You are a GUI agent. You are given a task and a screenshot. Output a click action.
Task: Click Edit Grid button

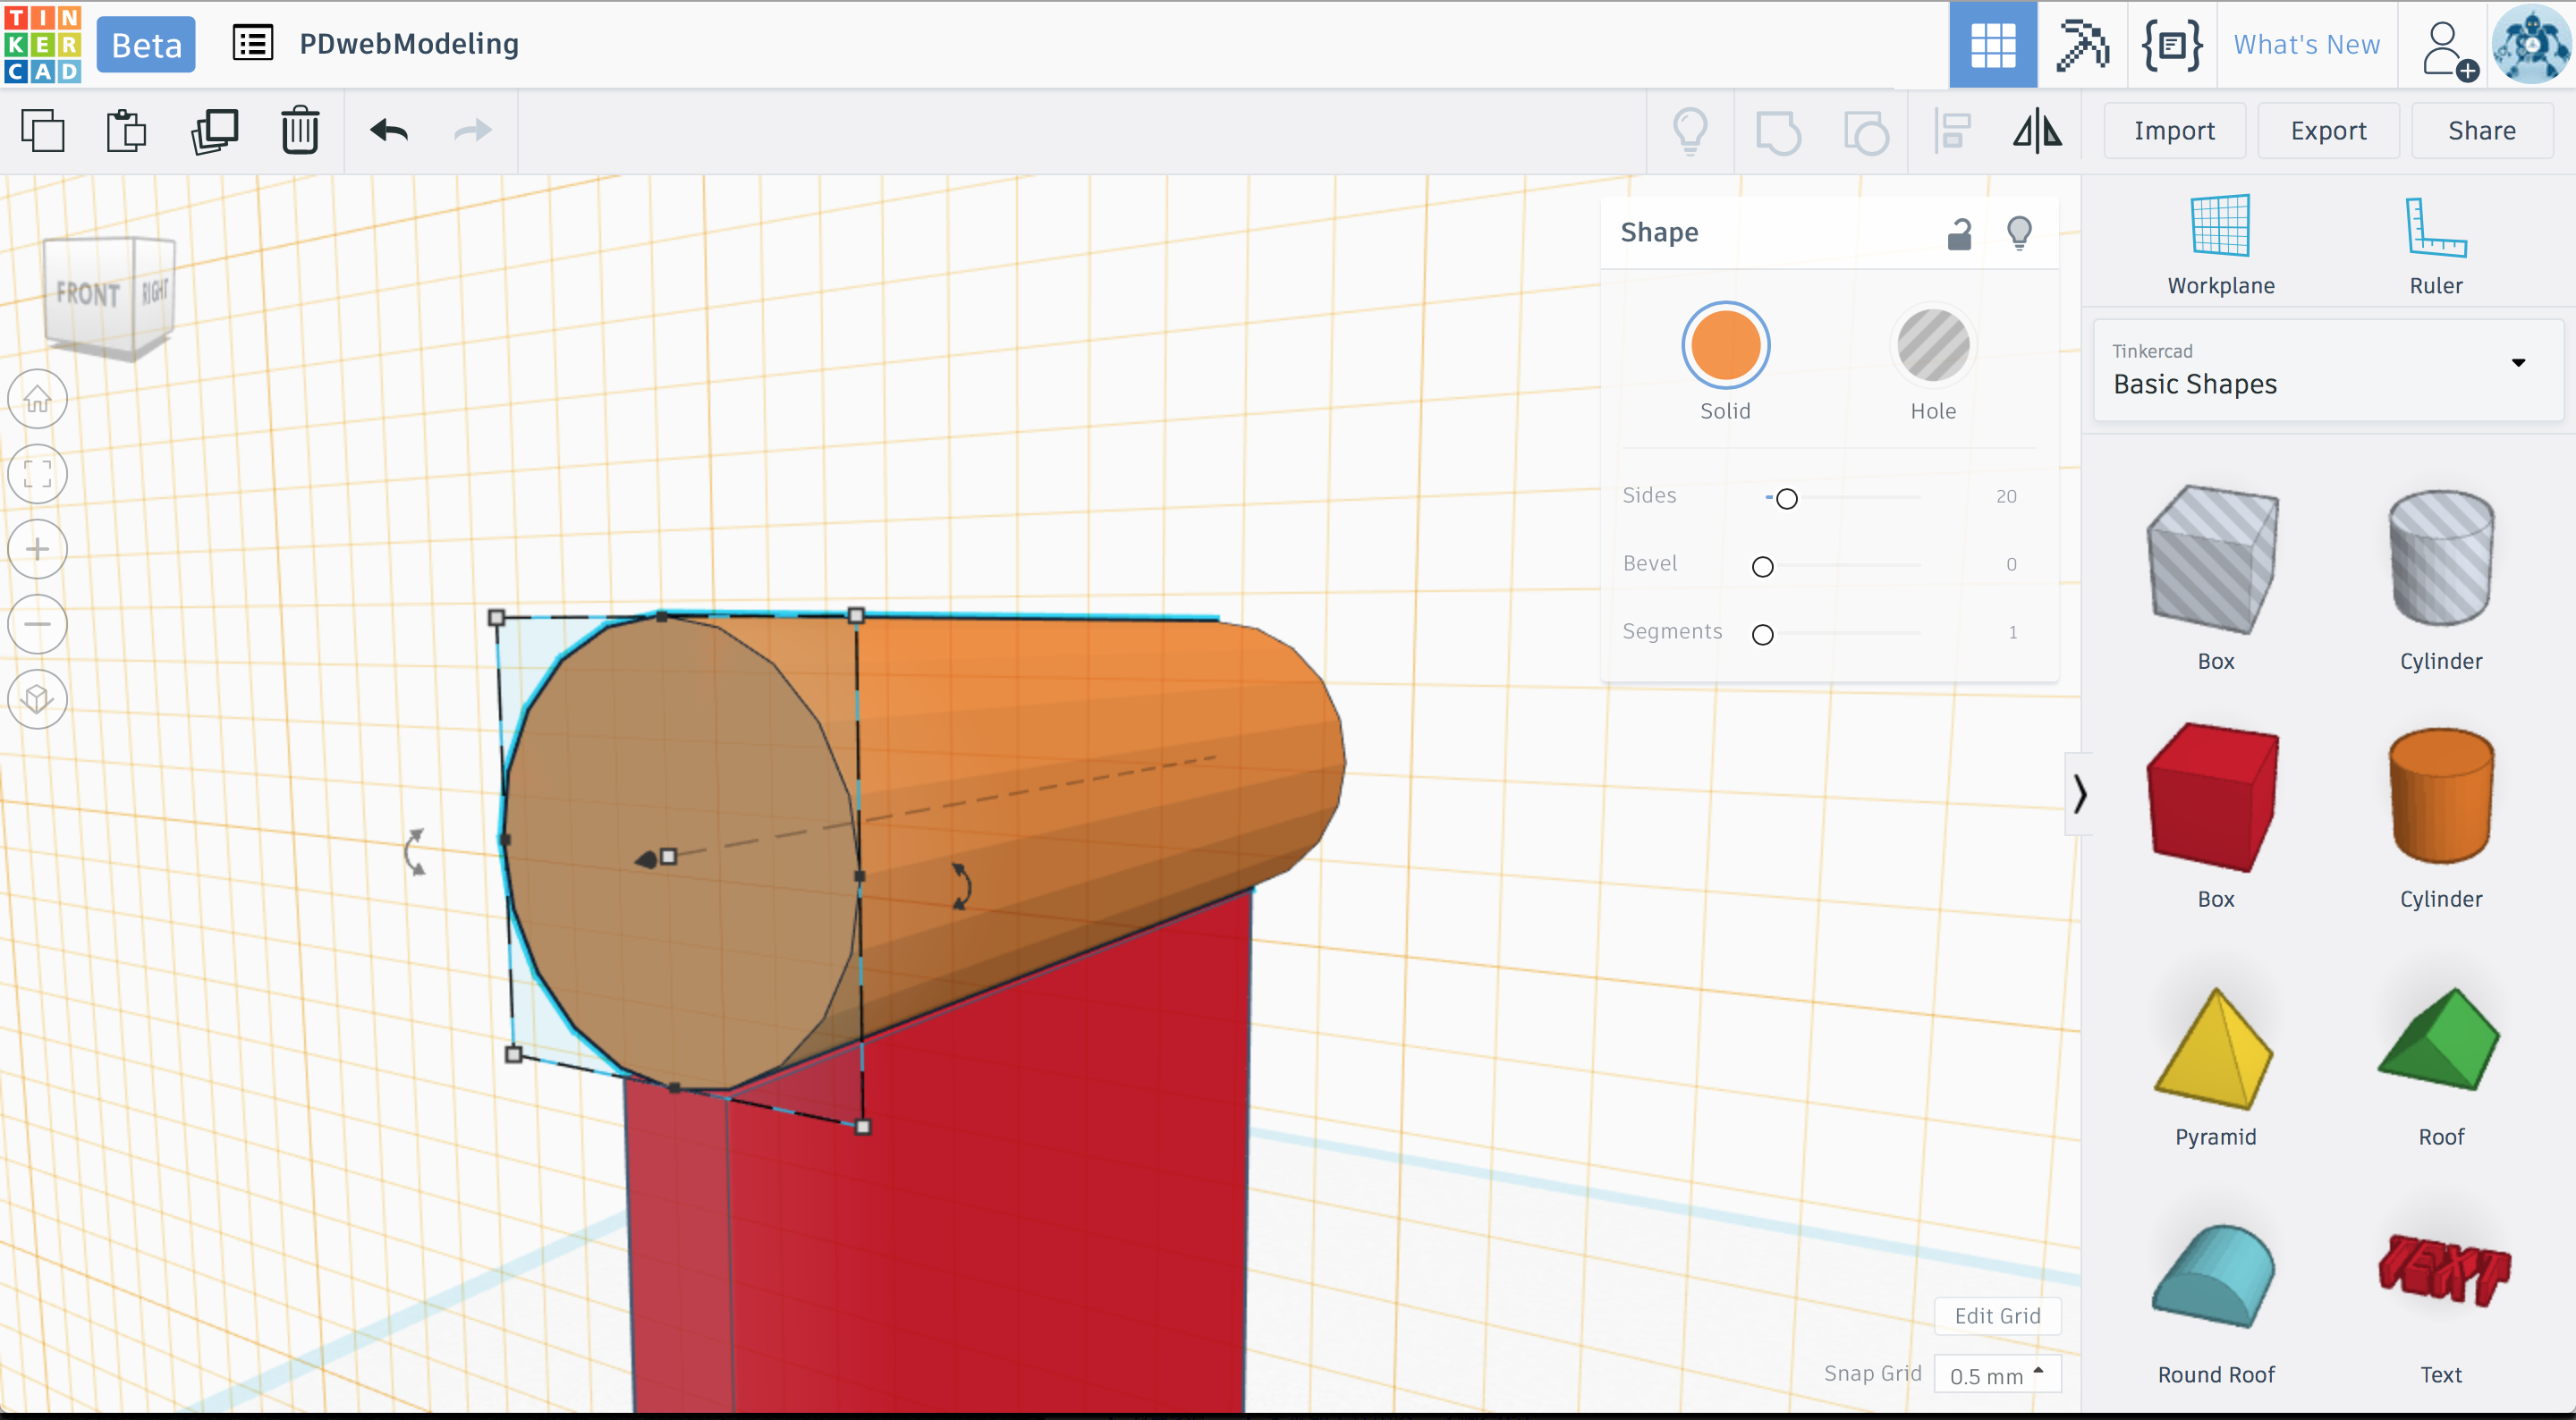point(1996,1315)
